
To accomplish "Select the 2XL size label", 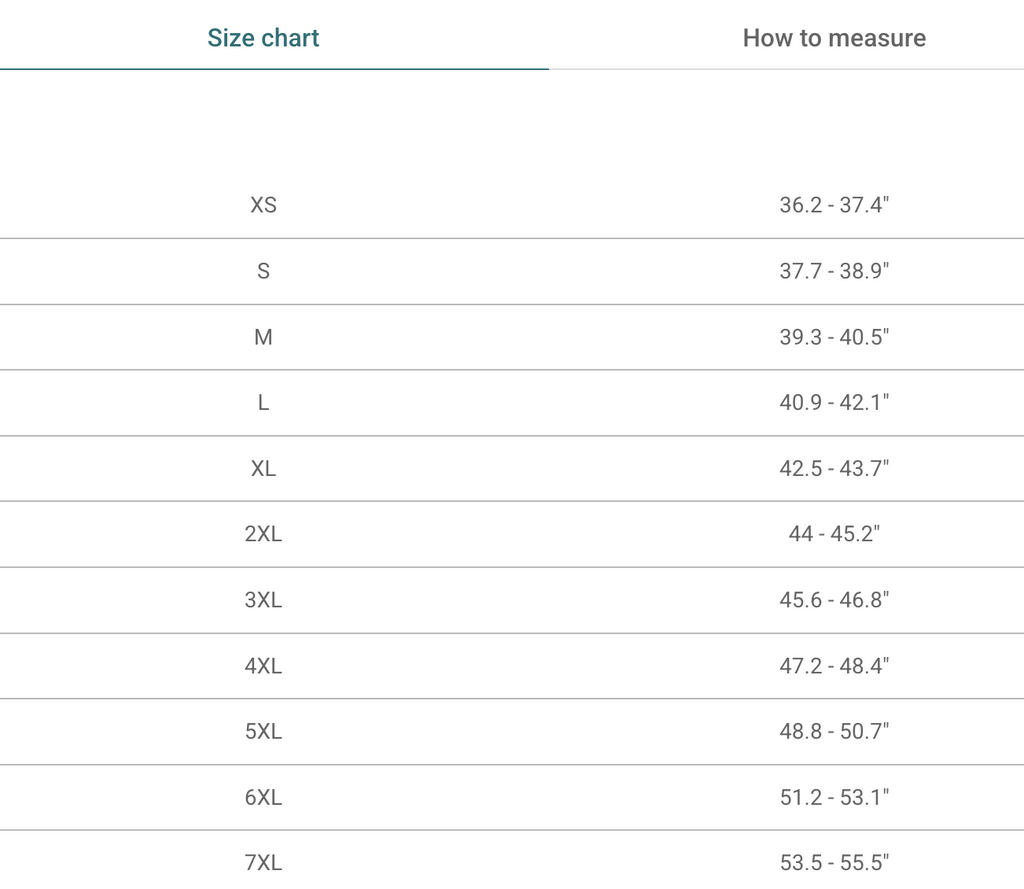I will point(263,534).
